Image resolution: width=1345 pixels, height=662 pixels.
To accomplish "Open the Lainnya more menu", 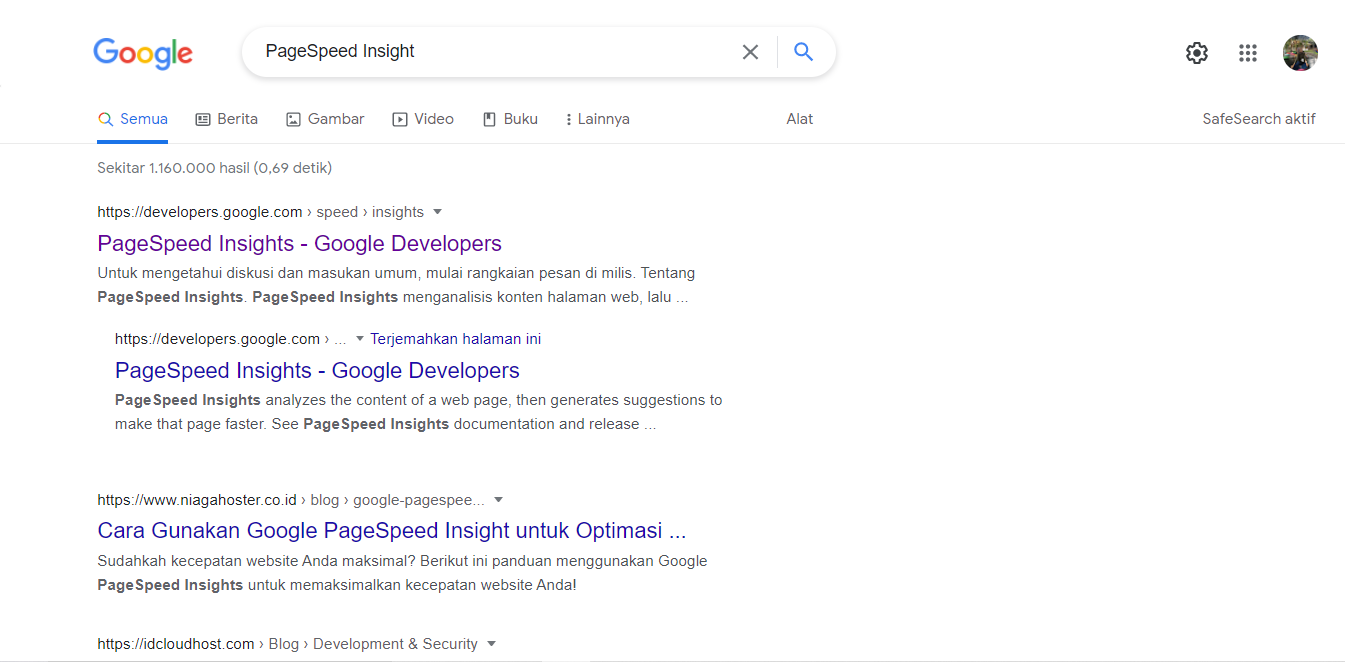I will 597,119.
